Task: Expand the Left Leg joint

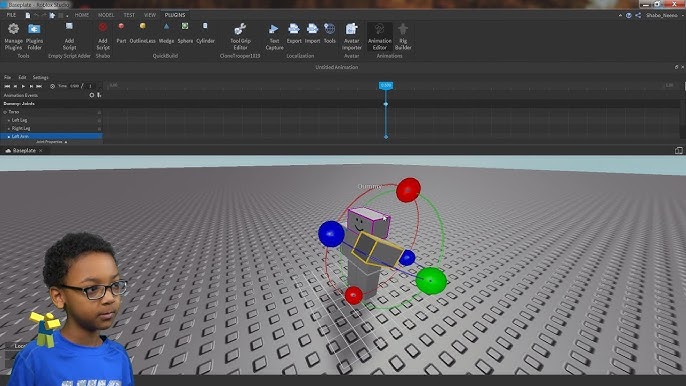Action: [9, 120]
